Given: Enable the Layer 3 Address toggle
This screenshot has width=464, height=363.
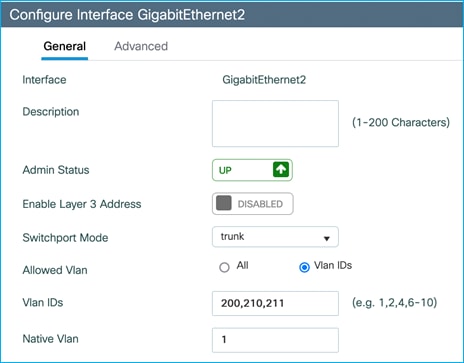Looking at the screenshot, I should pos(253,204).
